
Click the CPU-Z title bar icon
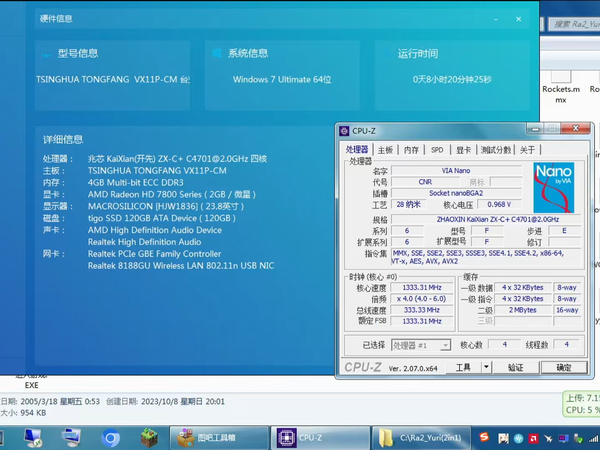coord(344,131)
